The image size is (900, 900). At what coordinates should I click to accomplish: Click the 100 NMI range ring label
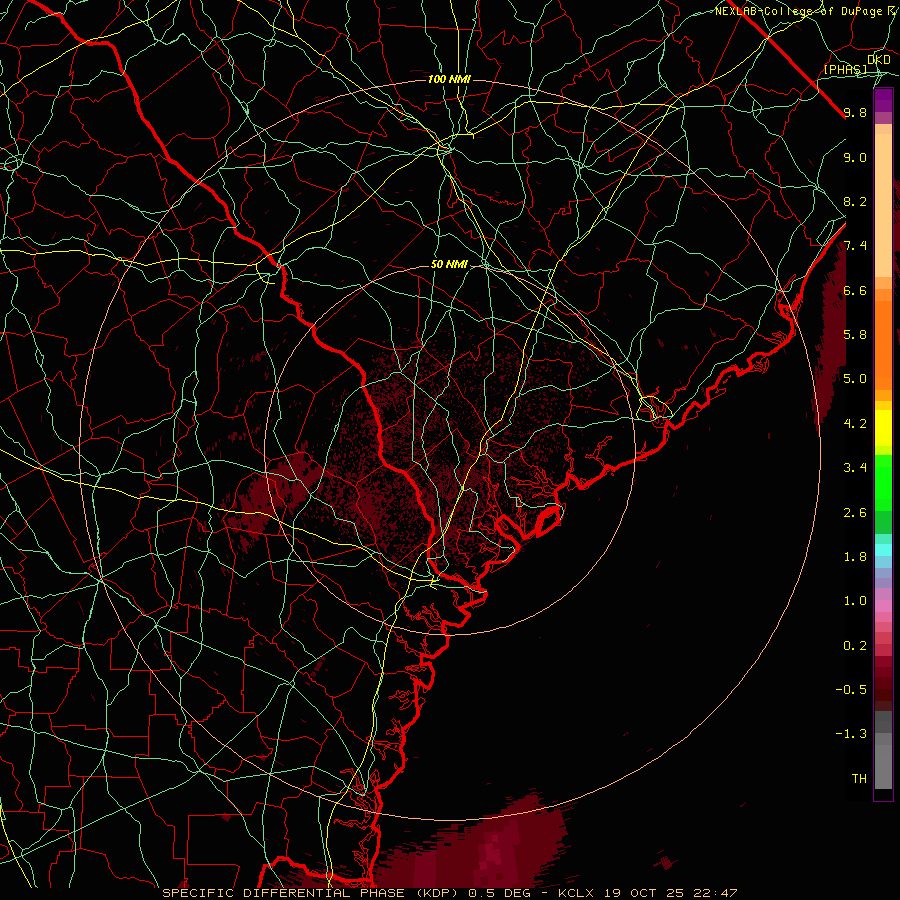coord(449,79)
